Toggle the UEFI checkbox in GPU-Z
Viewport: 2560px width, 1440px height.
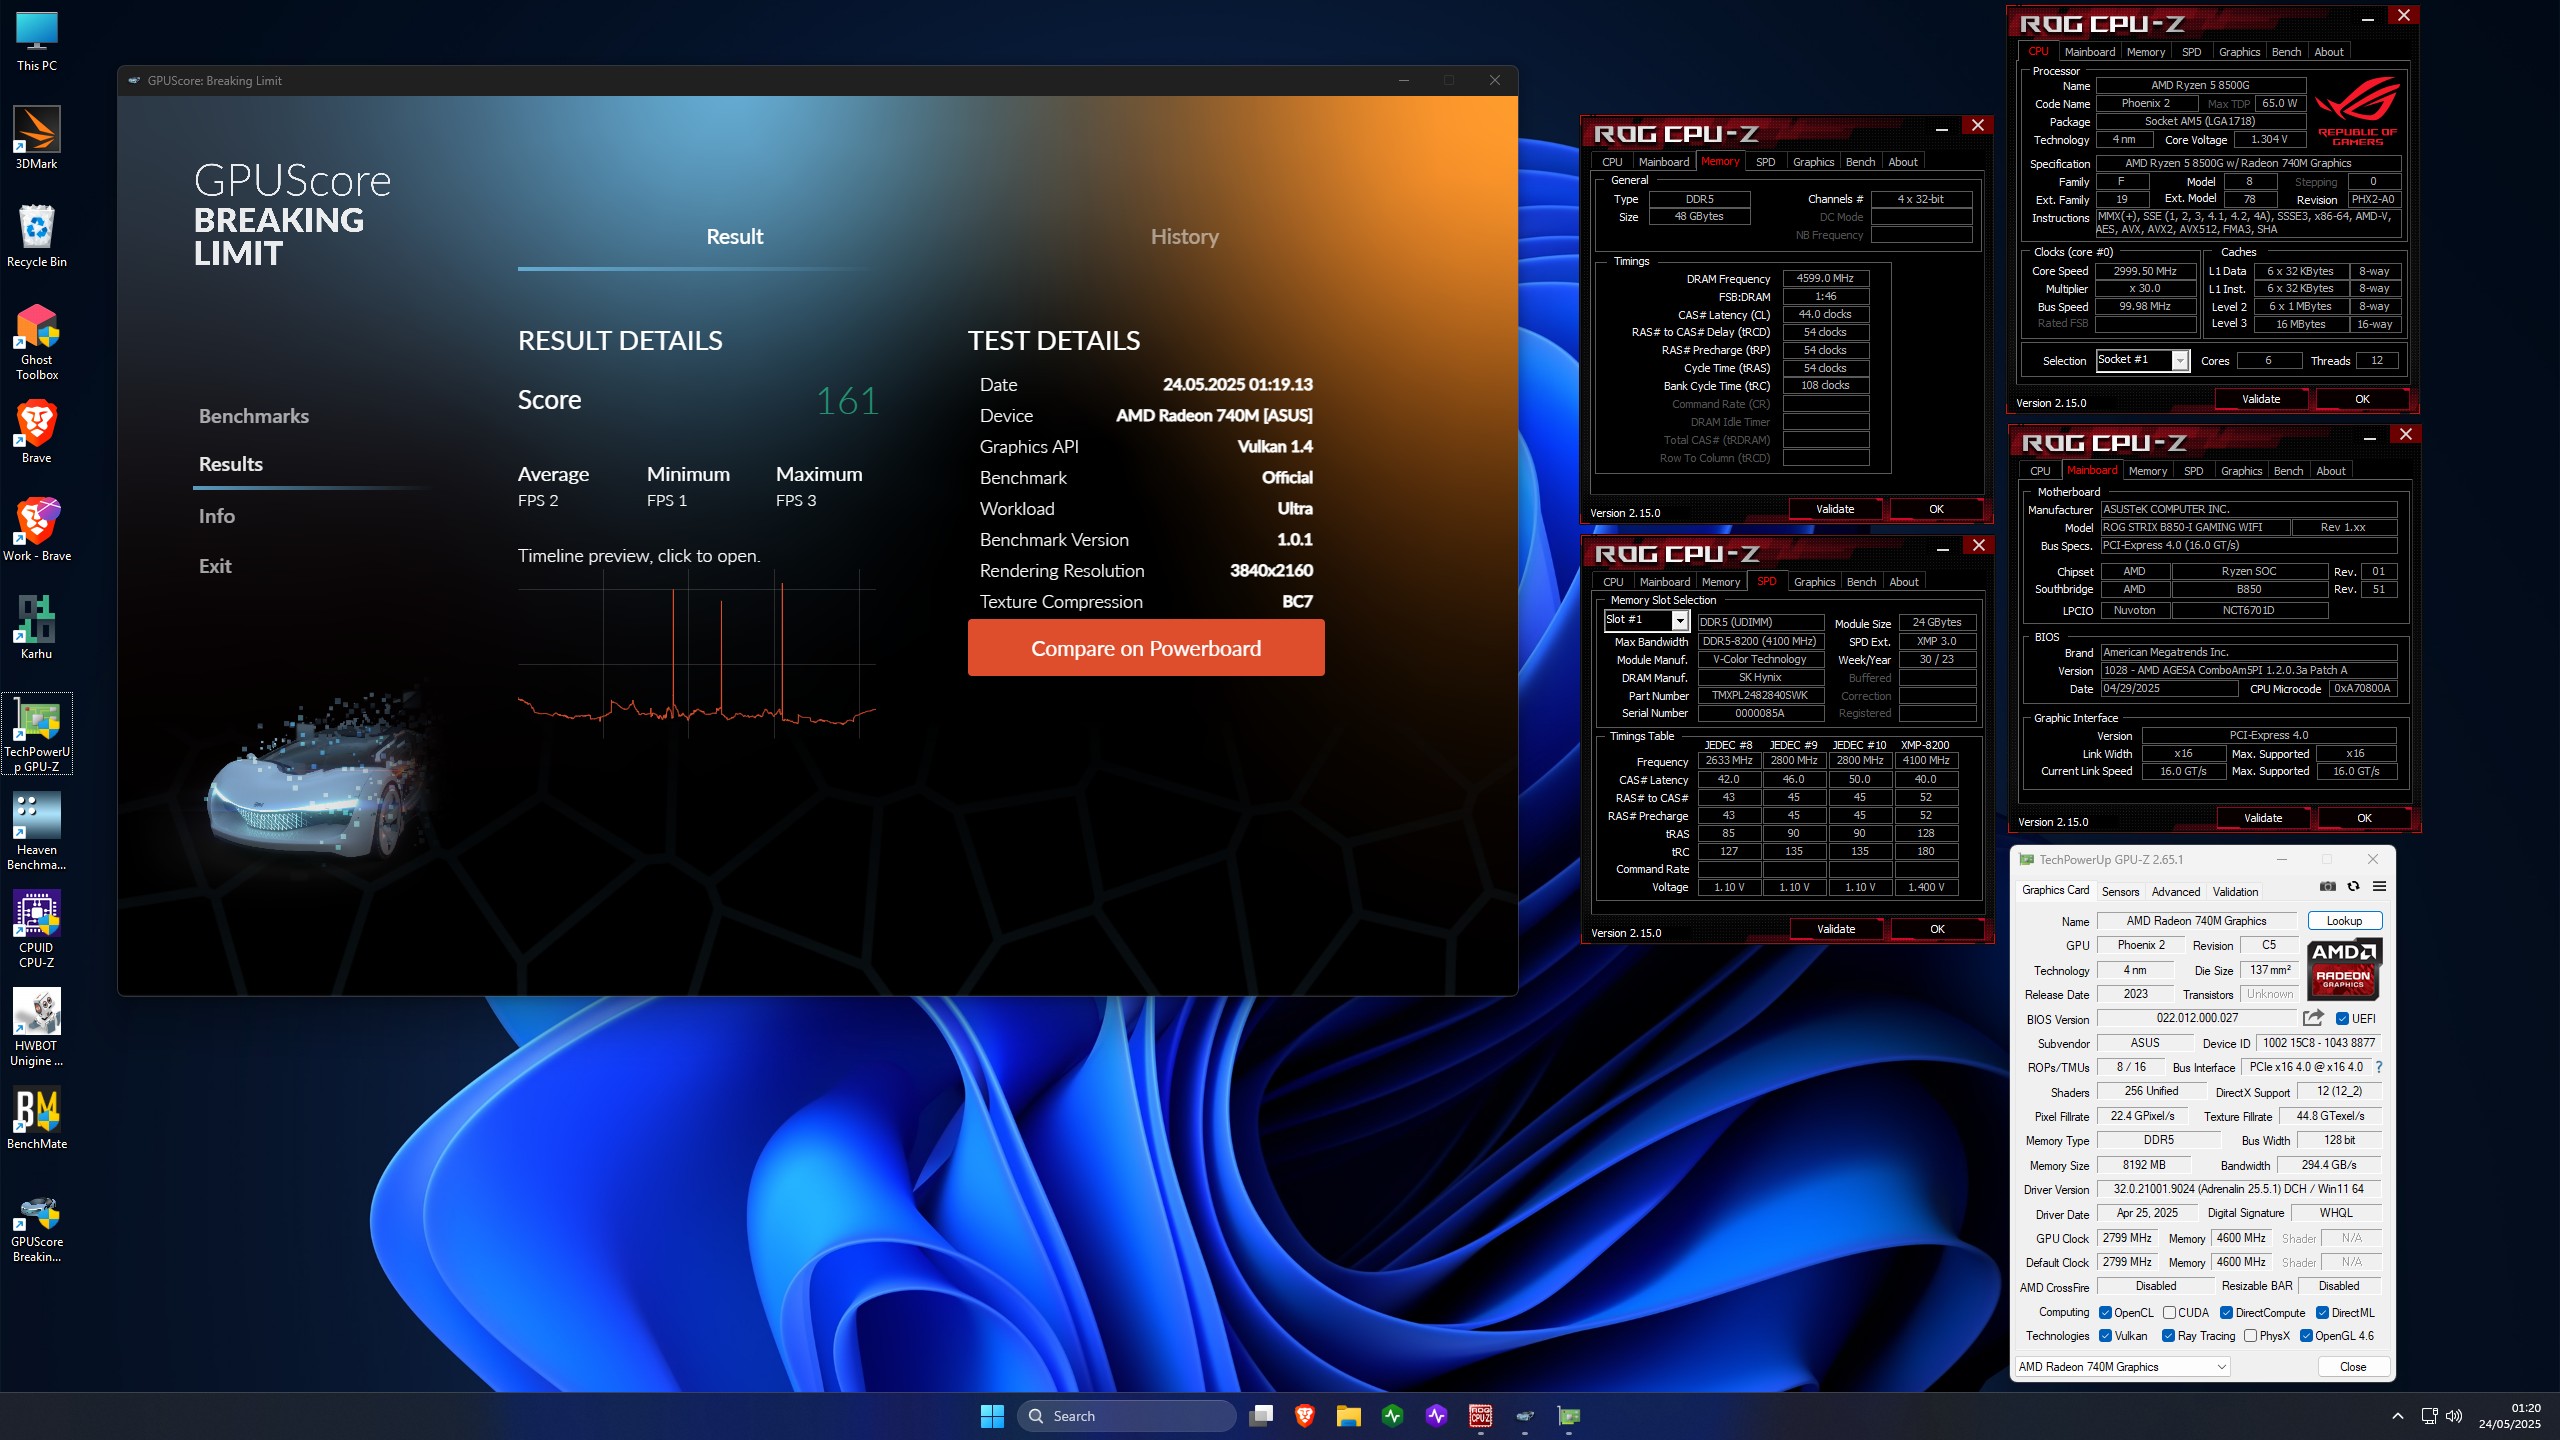tap(2342, 1019)
